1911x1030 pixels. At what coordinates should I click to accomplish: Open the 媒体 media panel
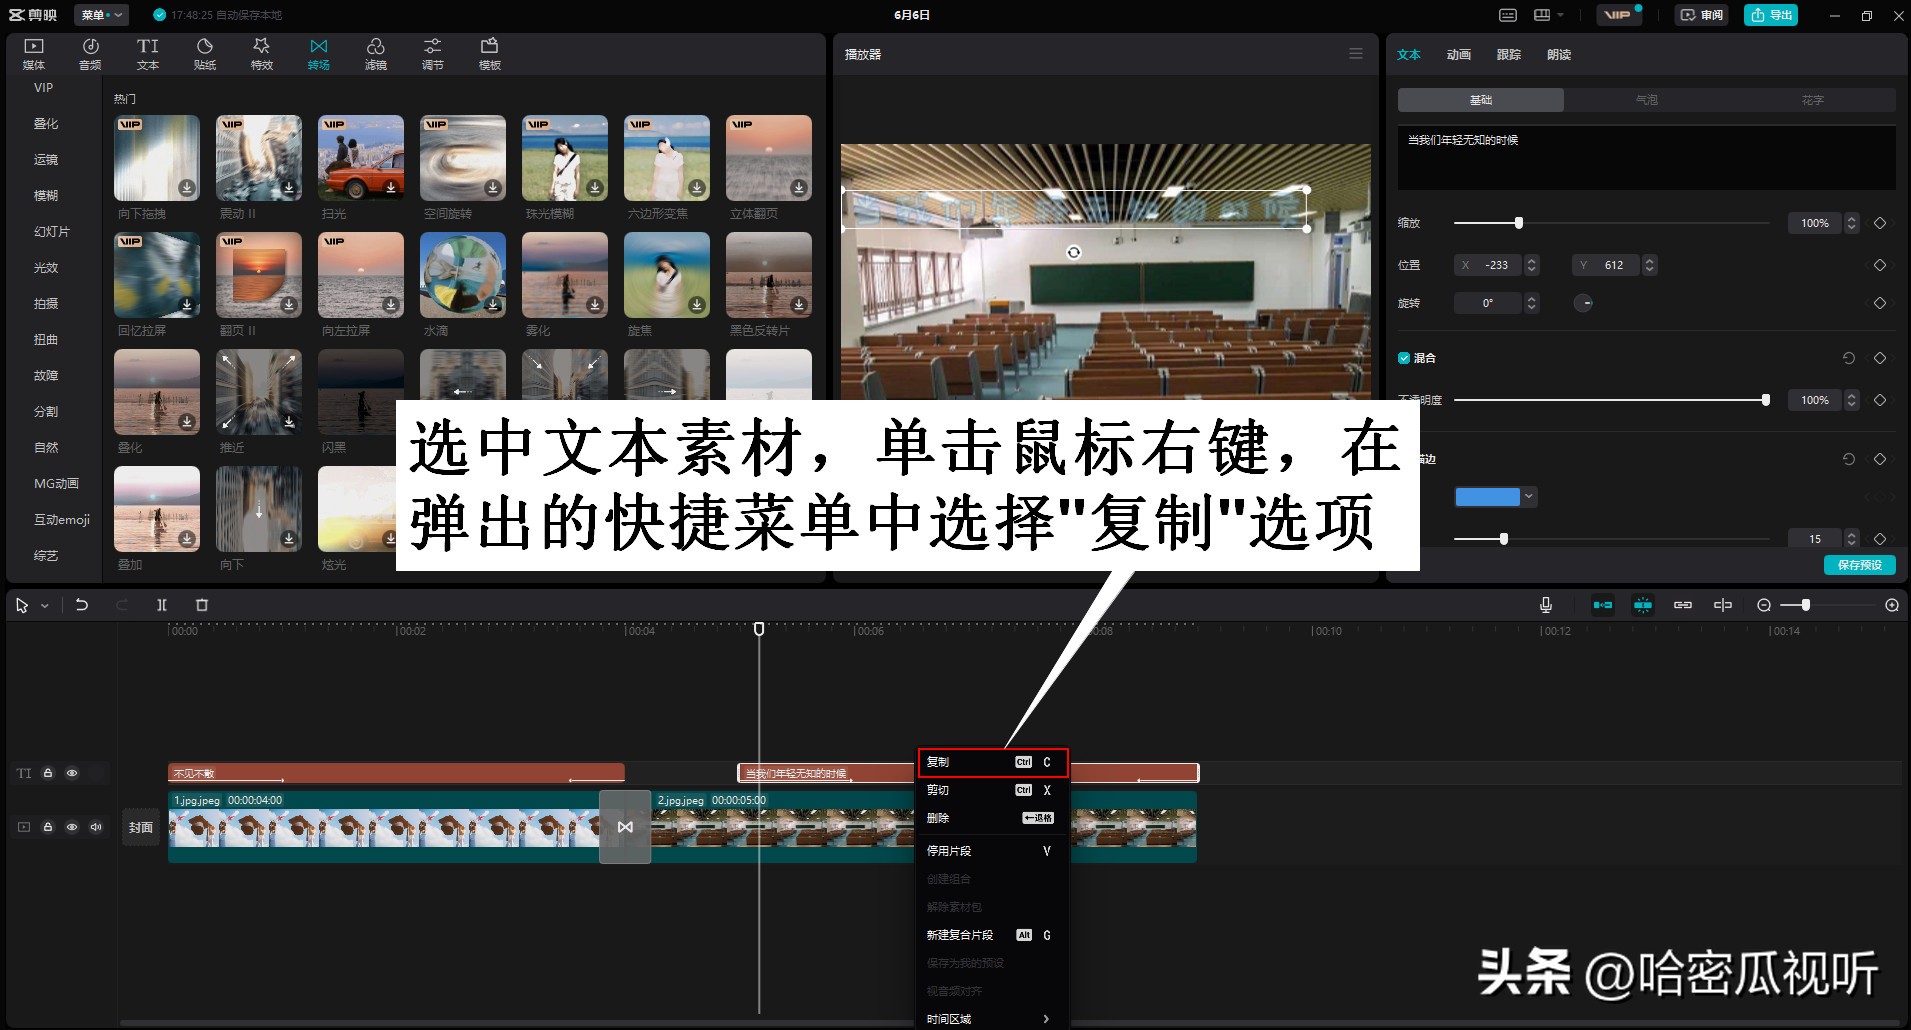click(x=33, y=52)
